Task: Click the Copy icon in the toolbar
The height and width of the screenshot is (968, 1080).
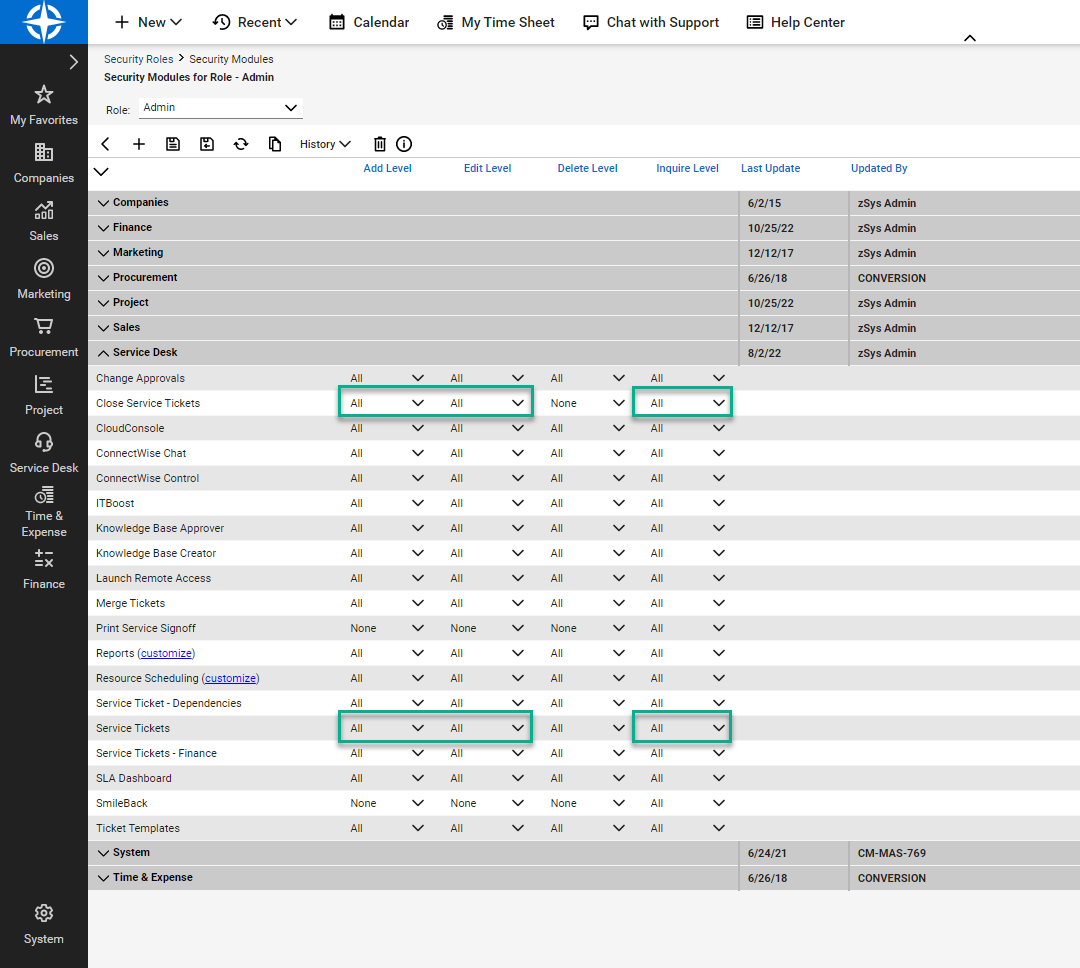Action: coord(275,144)
